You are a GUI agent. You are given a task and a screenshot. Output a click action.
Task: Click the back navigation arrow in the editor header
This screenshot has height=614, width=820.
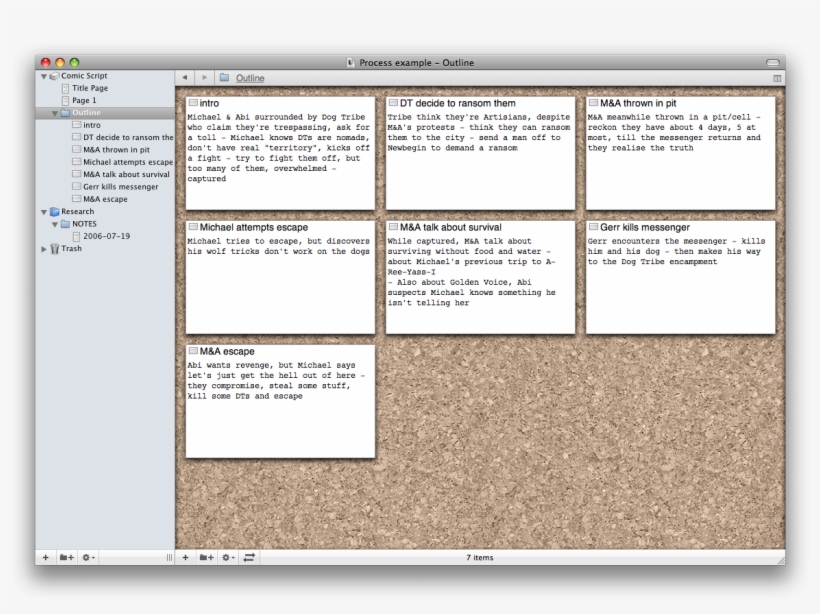[184, 77]
